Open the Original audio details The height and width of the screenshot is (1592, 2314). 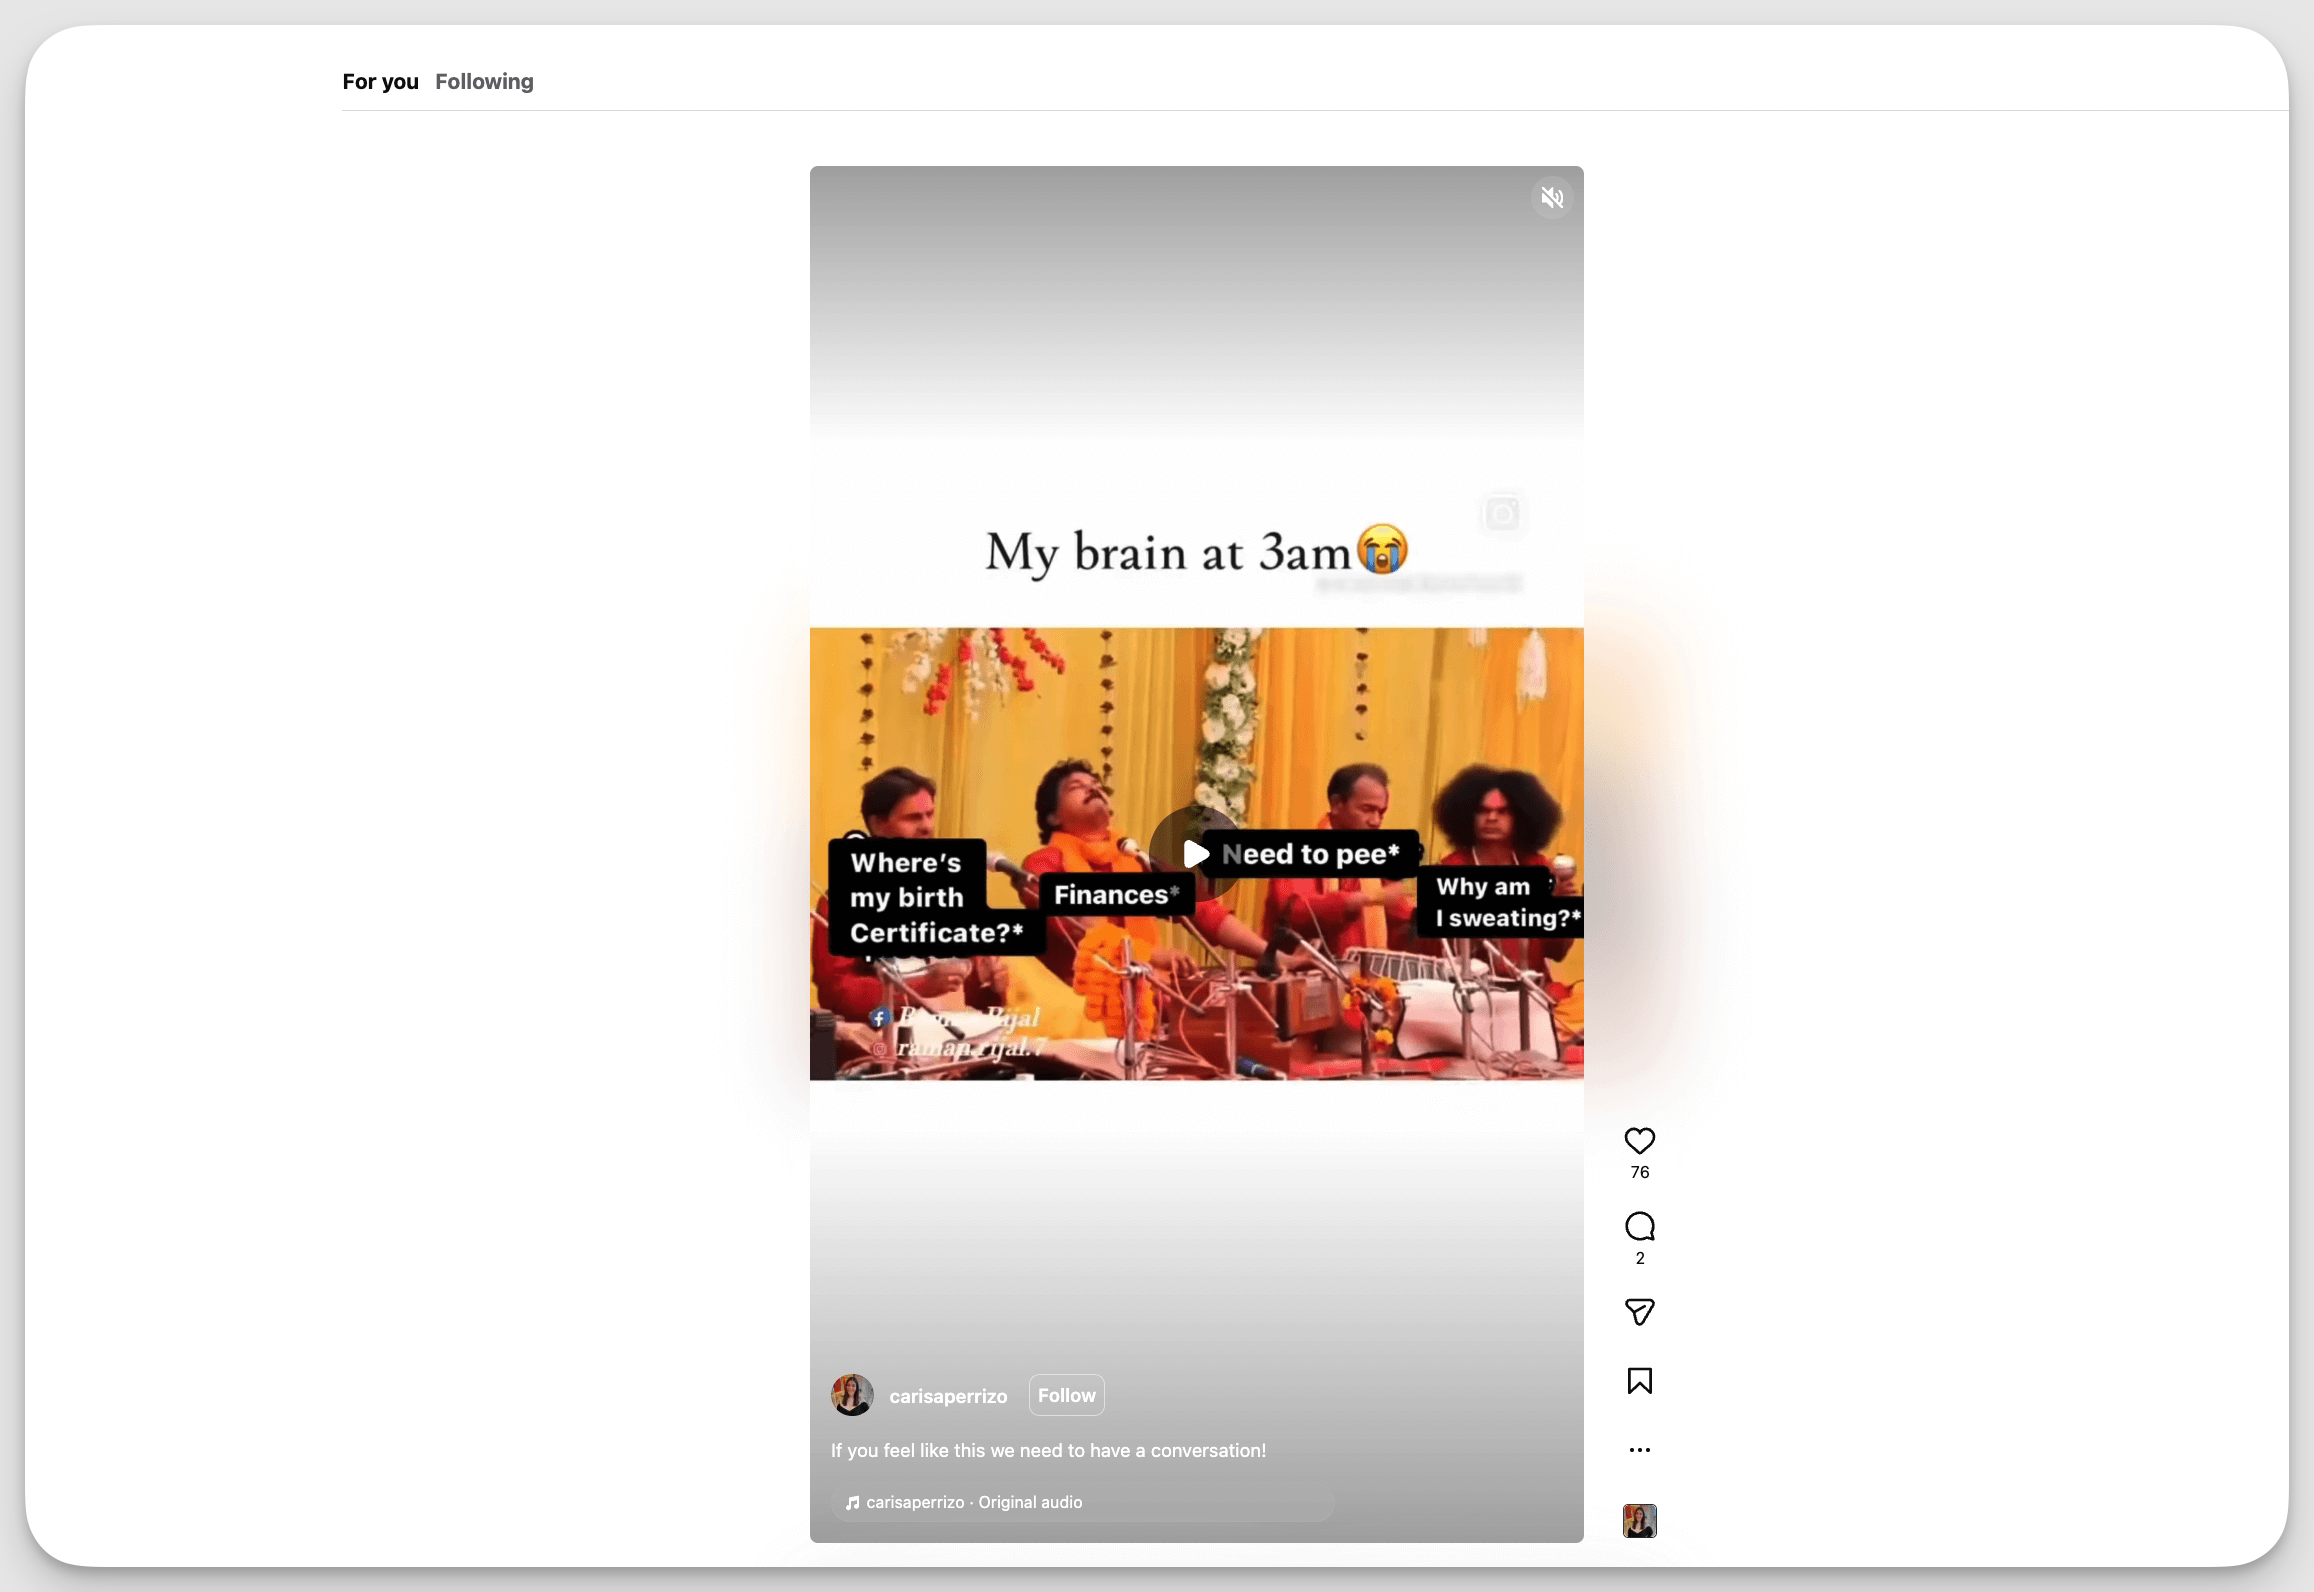(1030, 1502)
